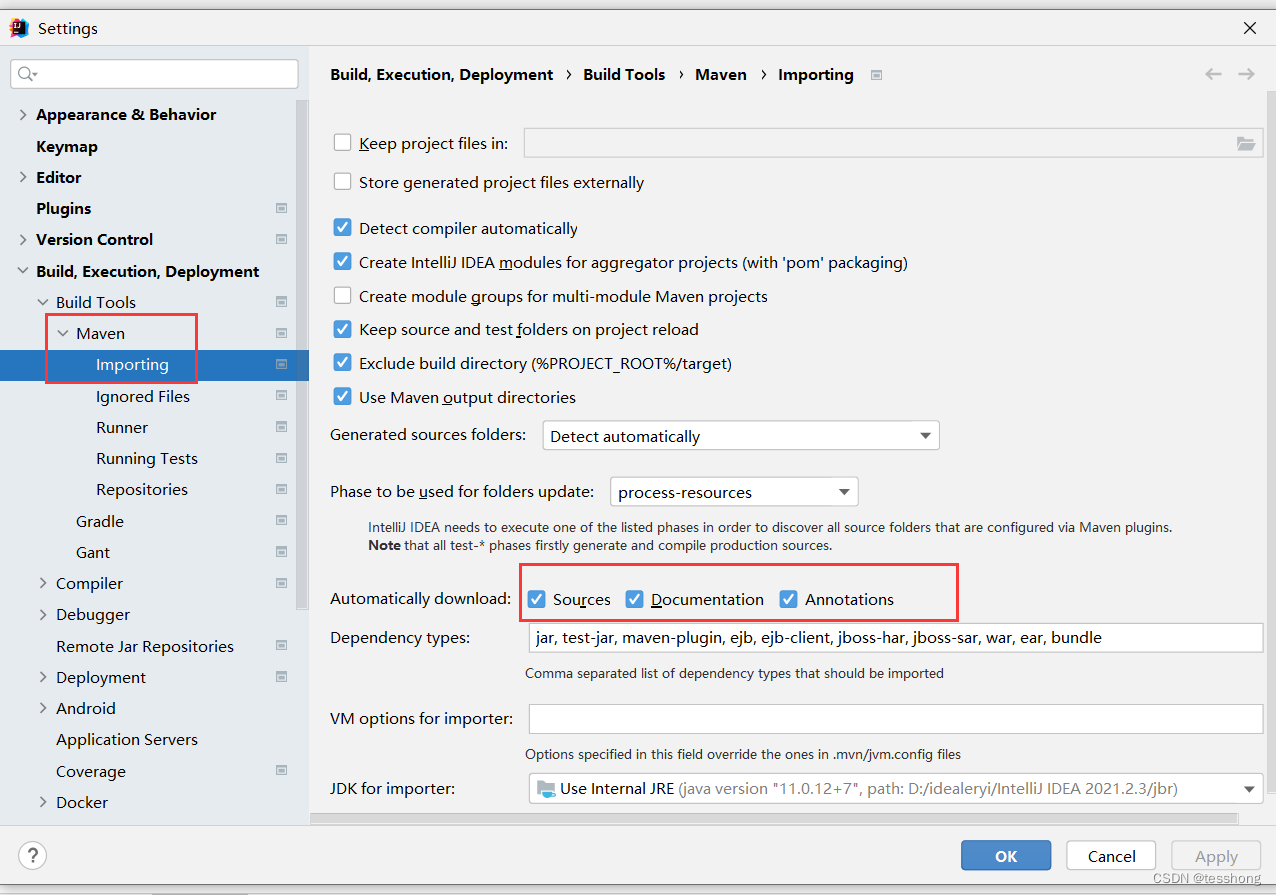
Task: Click the project-level icon beside Runner
Action: [x=281, y=427]
